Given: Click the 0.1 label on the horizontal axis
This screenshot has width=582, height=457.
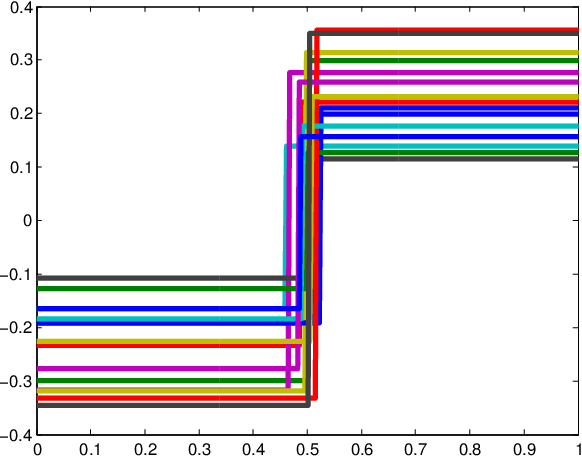Looking at the screenshot, I should 91,450.
